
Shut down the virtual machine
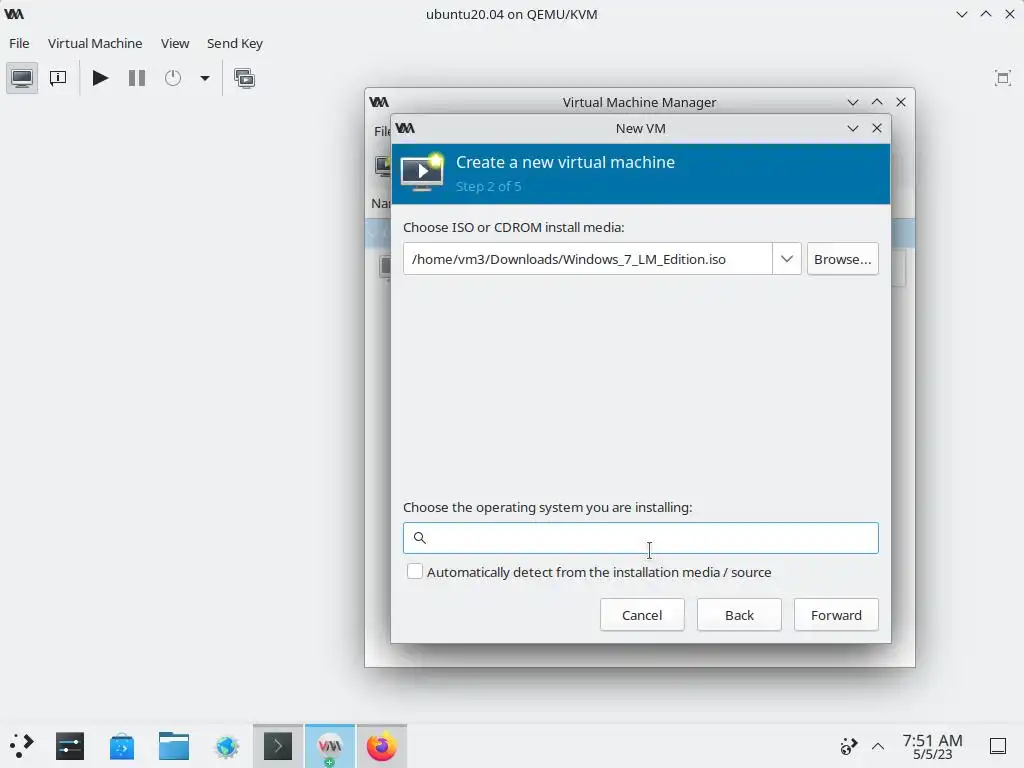173,78
